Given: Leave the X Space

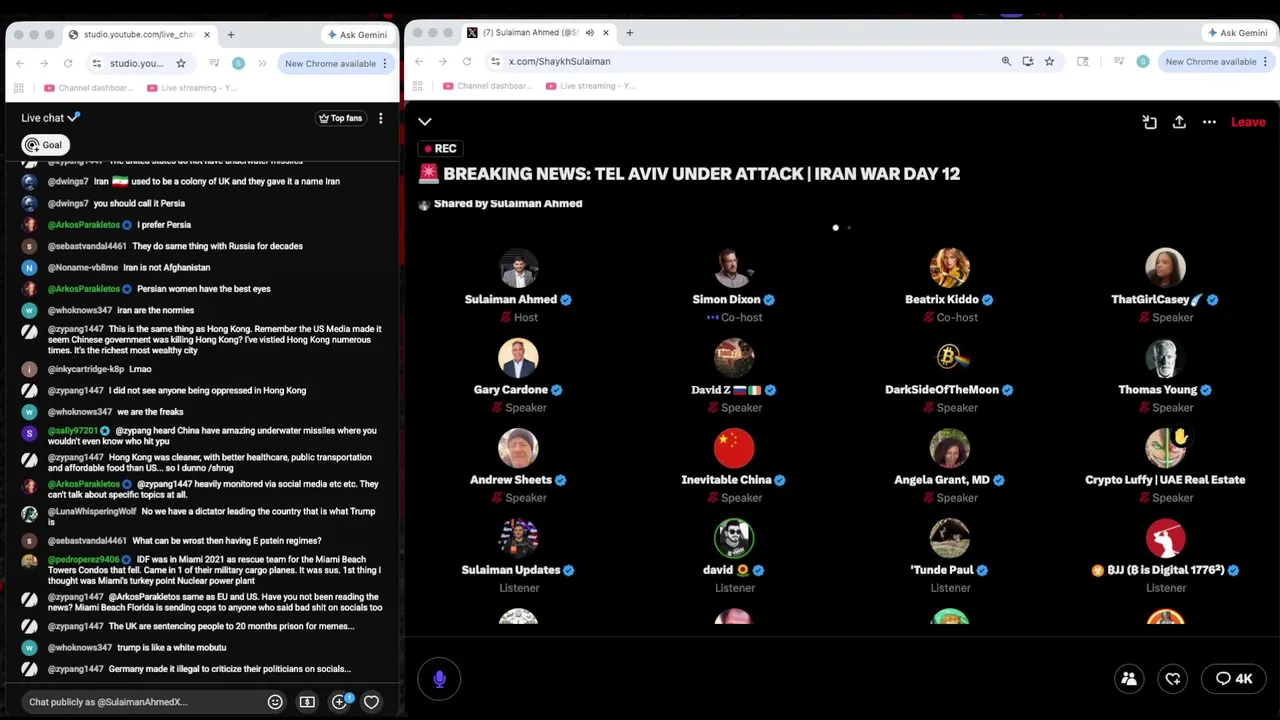Looking at the screenshot, I should click(1248, 122).
